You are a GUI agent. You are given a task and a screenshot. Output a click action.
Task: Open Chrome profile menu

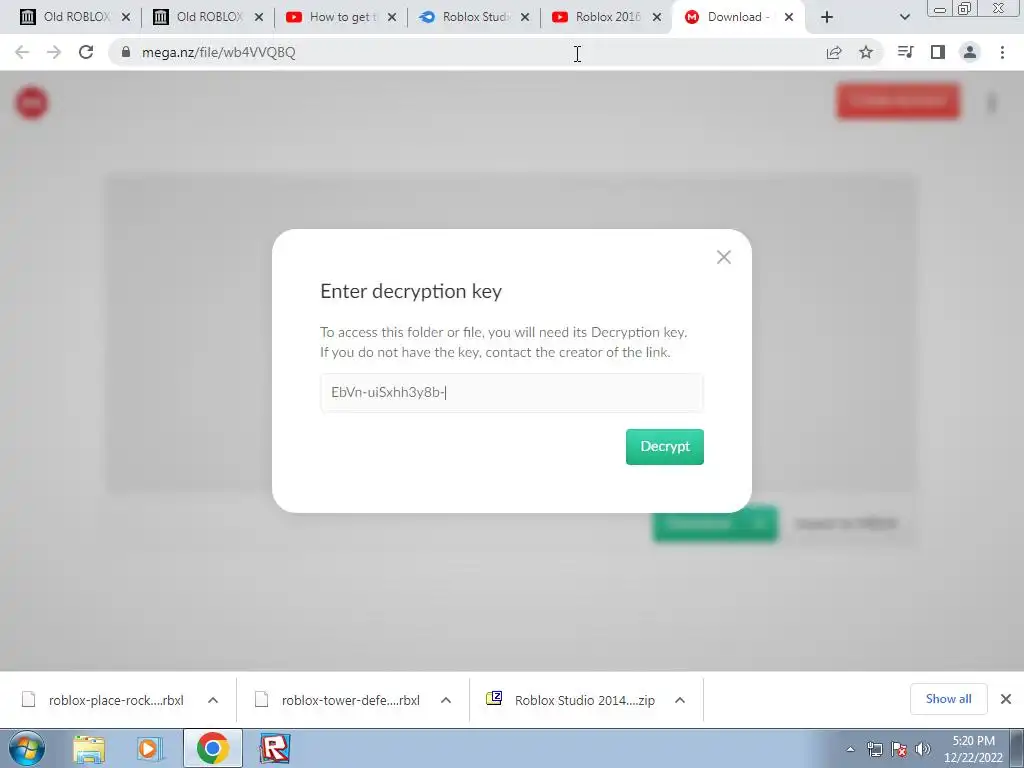(970, 52)
